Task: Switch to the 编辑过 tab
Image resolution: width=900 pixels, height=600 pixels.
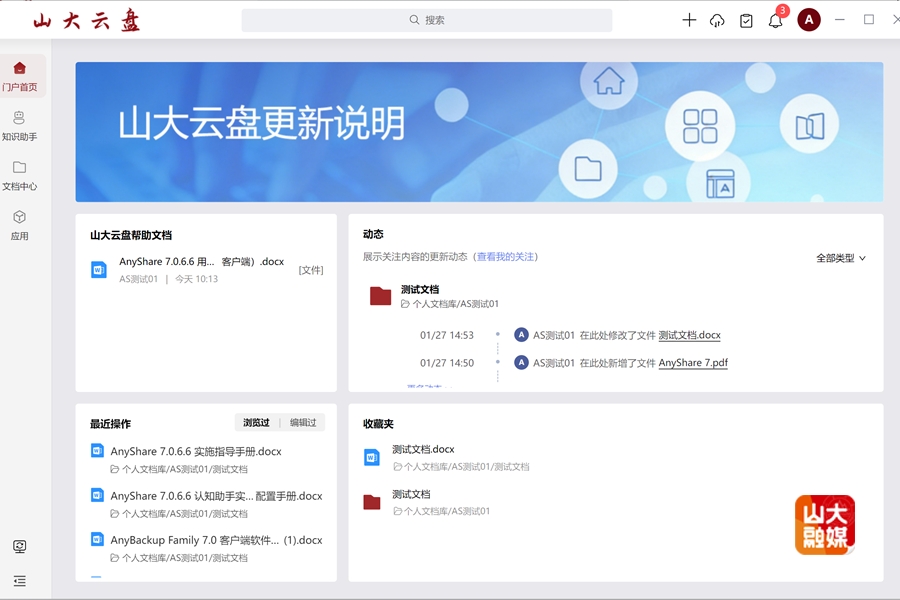Action: click(x=303, y=423)
